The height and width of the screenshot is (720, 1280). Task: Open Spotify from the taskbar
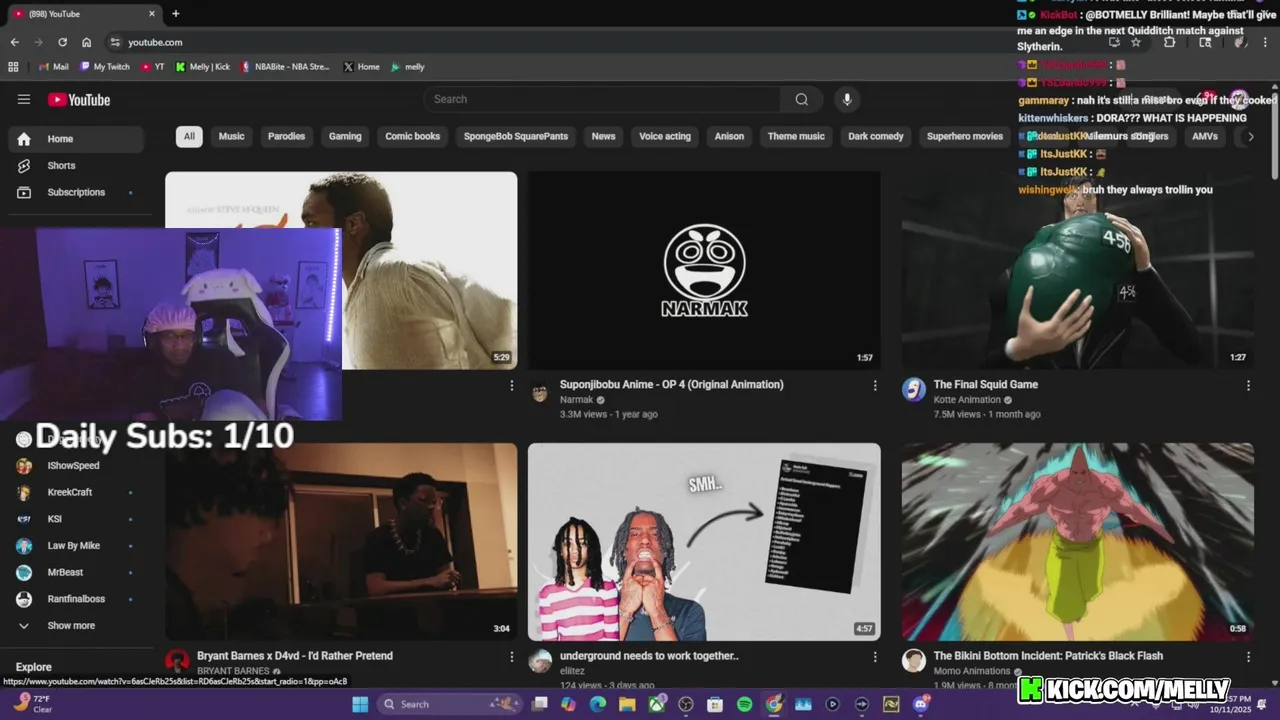[744, 704]
